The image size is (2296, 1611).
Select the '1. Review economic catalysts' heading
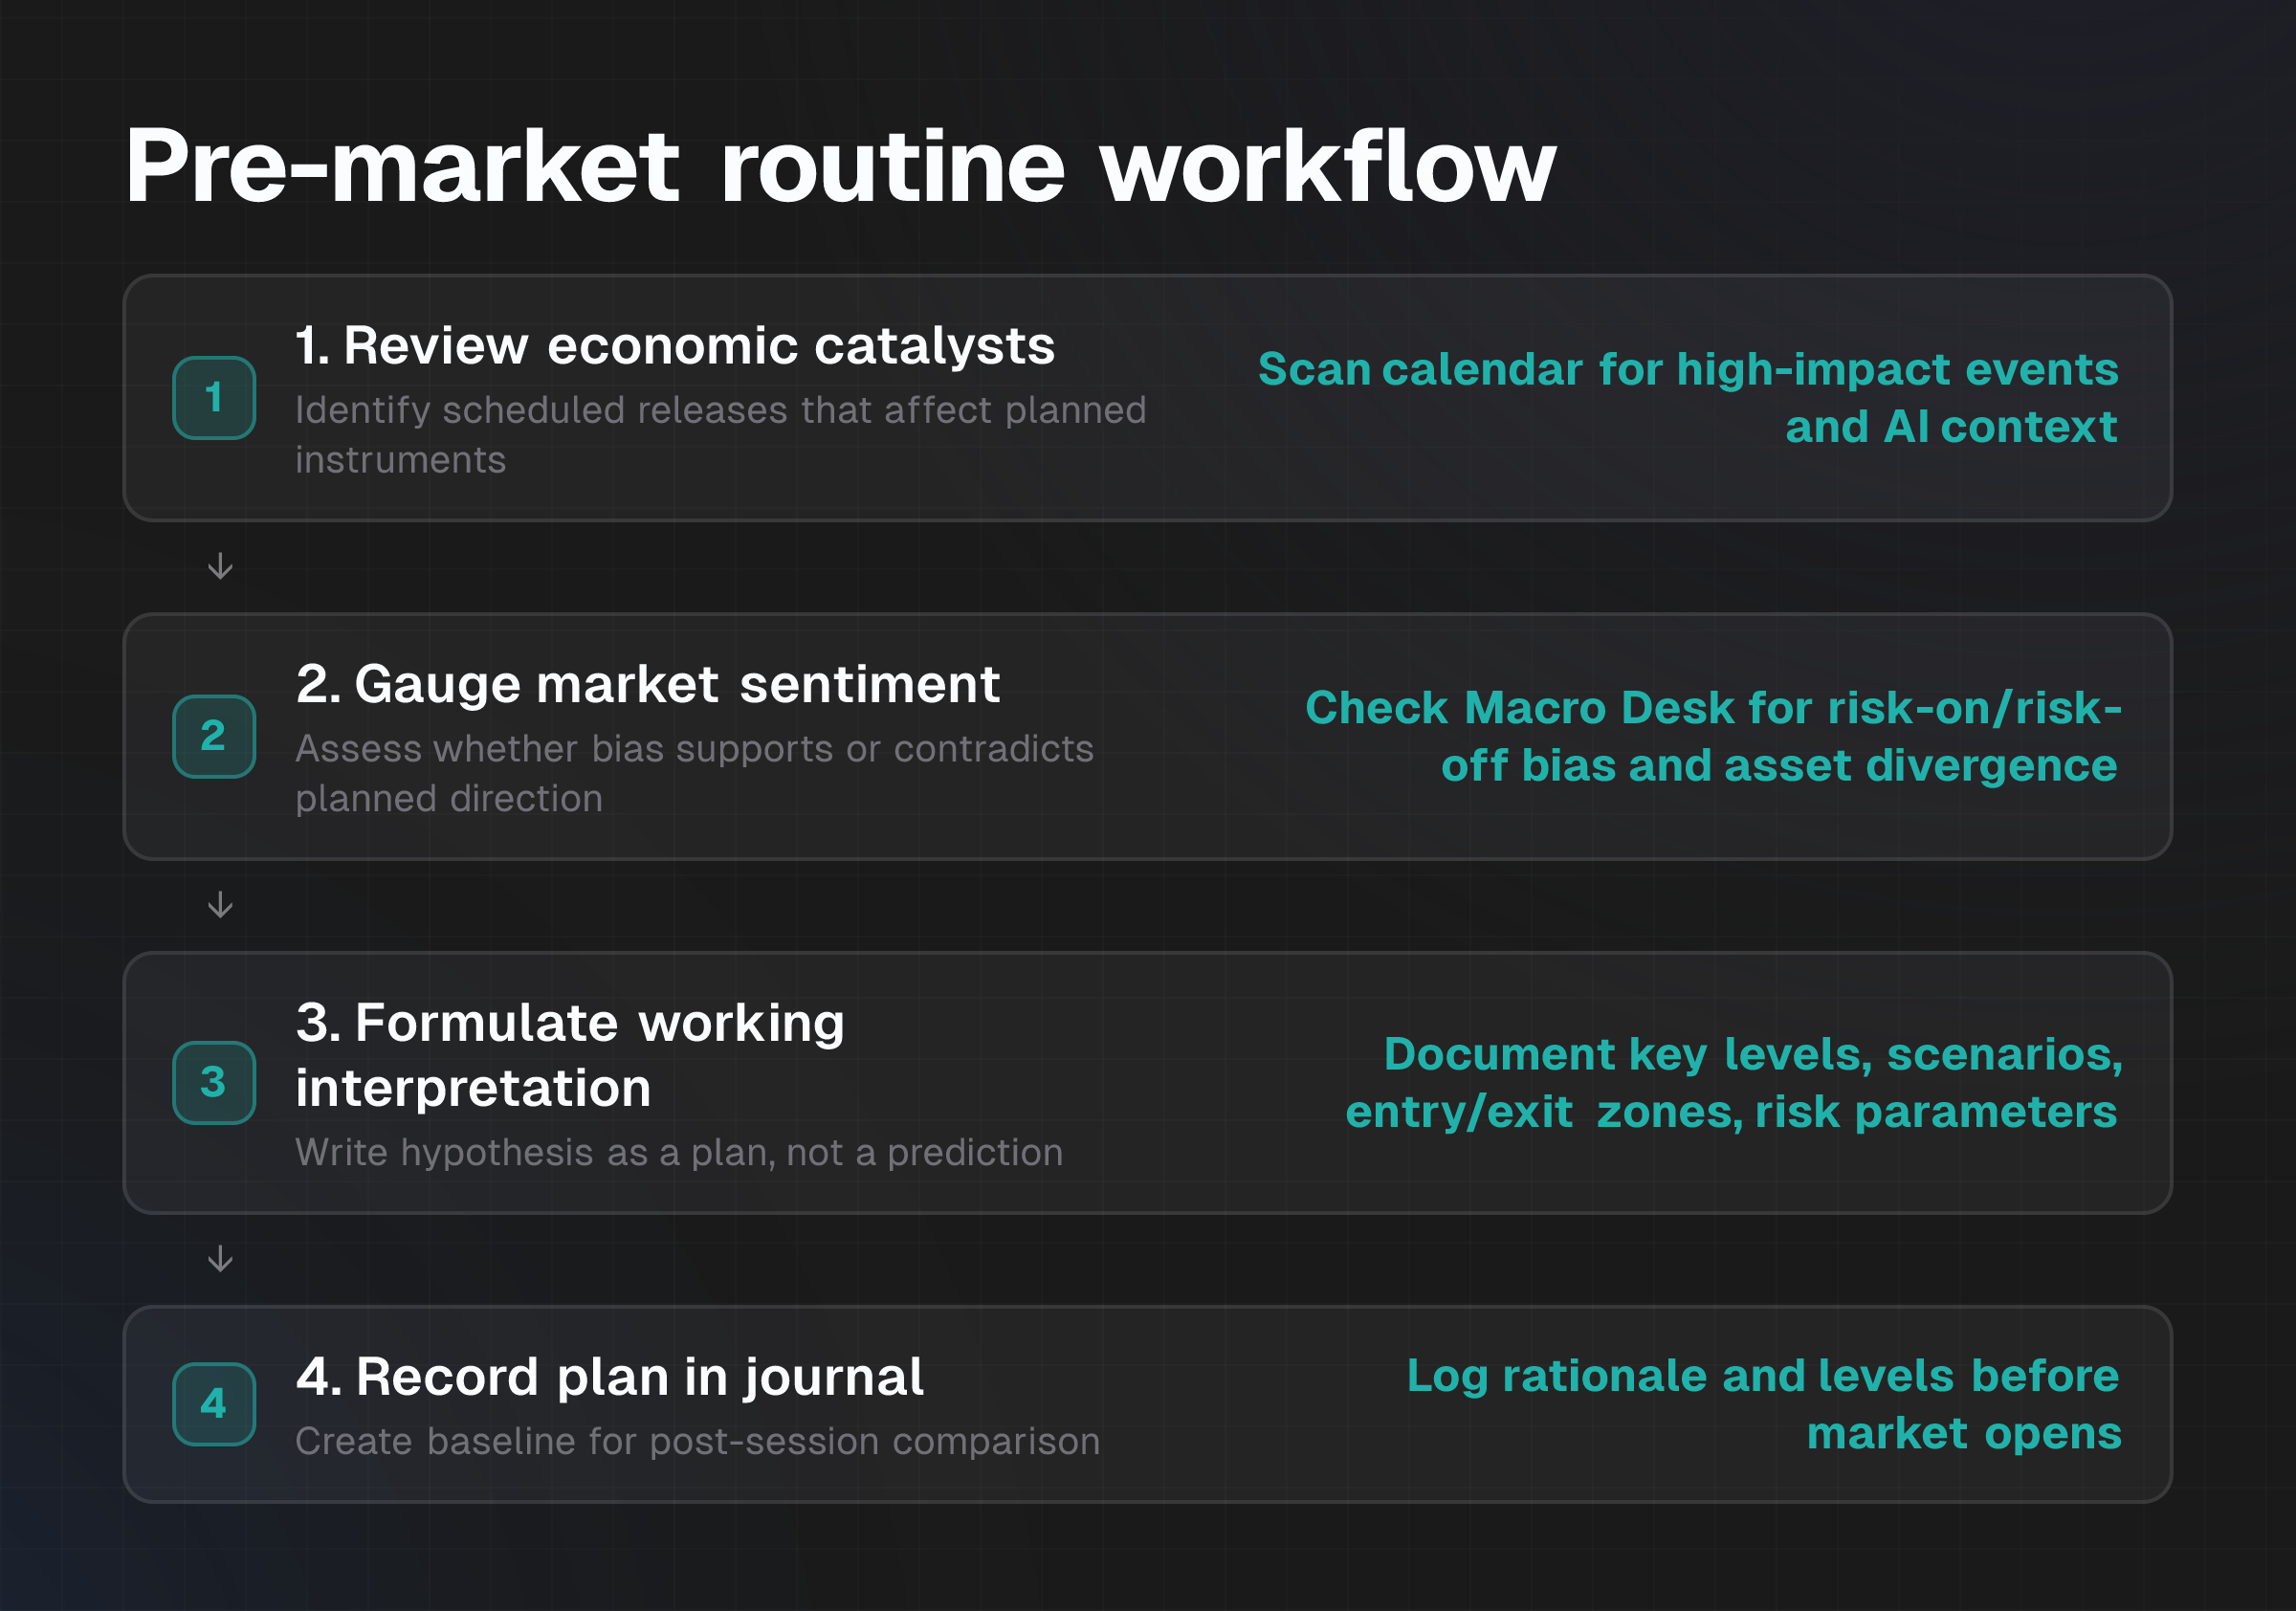point(675,346)
